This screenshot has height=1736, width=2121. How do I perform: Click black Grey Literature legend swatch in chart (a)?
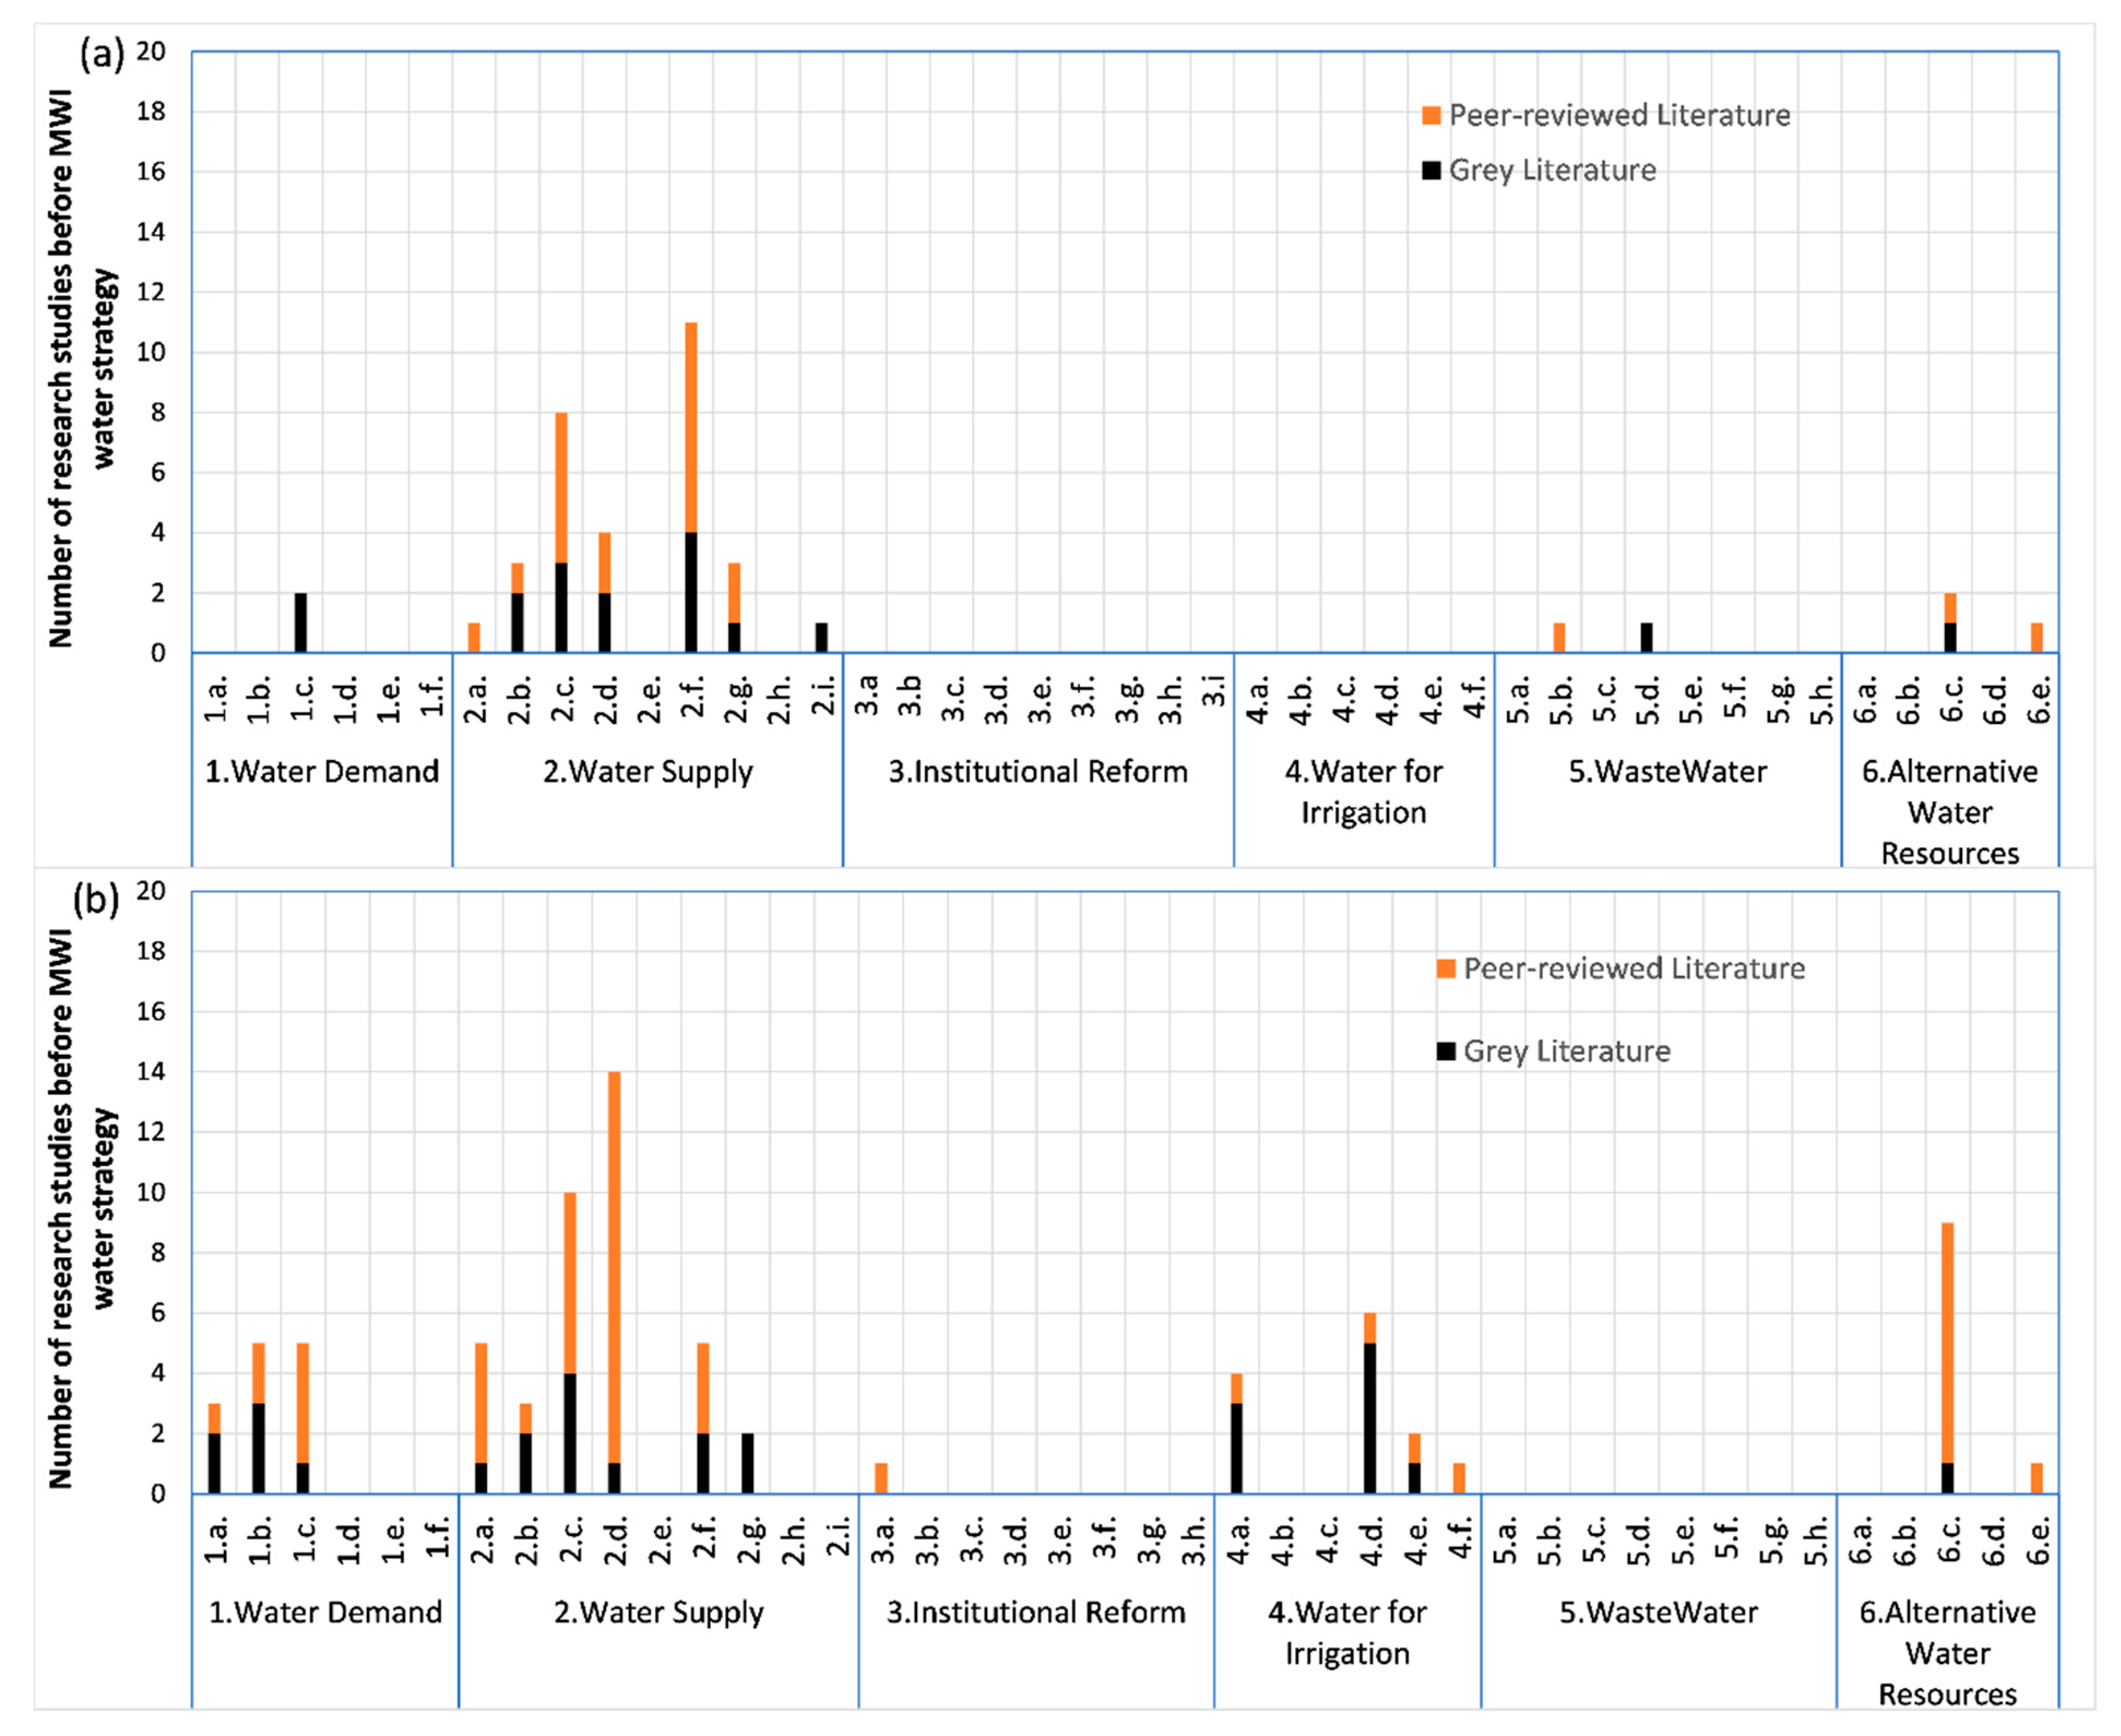(x=1431, y=171)
